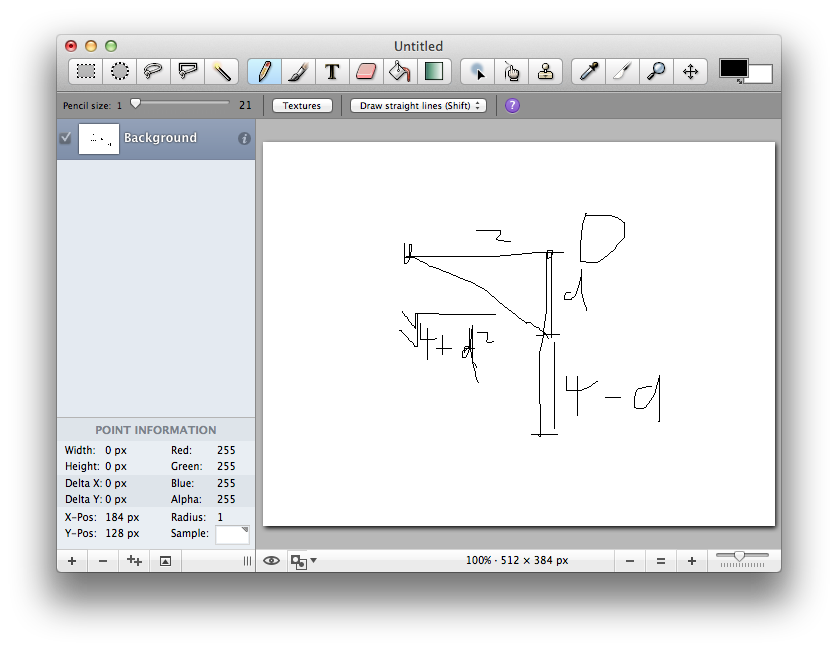
Task: Pick the Eraser tool
Action: tap(366, 71)
